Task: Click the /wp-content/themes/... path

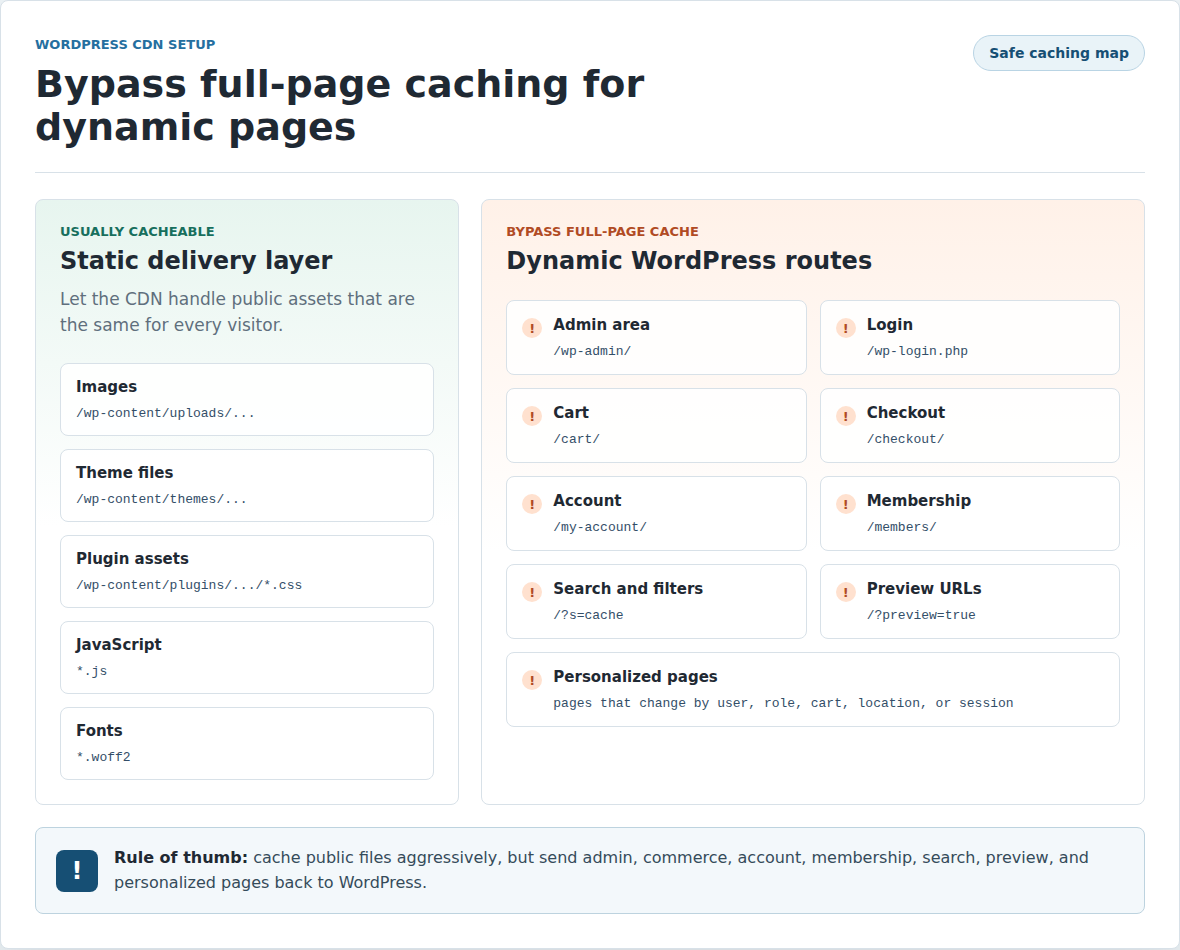Action: pos(161,499)
